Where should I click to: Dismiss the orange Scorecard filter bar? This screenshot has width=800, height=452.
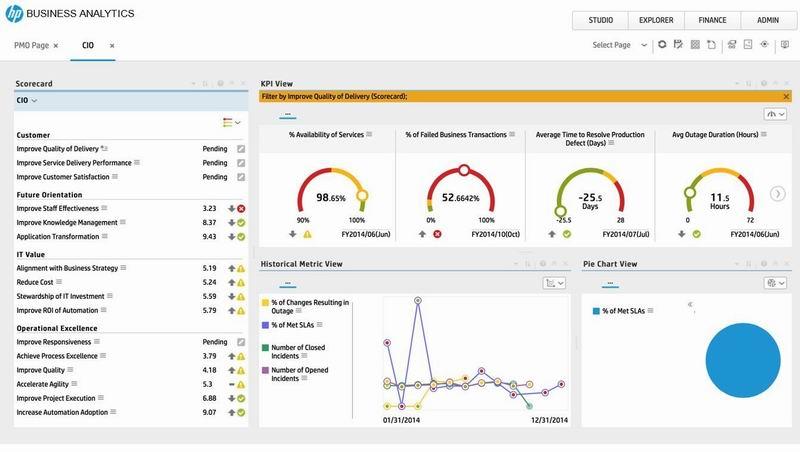[x=786, y=96]
